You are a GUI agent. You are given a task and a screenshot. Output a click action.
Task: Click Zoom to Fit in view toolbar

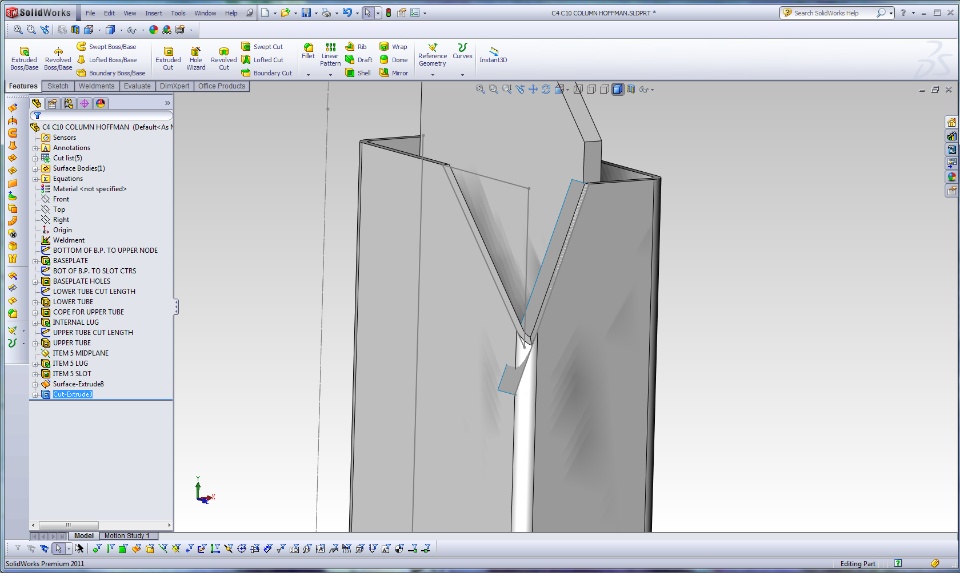click(480, 89)
